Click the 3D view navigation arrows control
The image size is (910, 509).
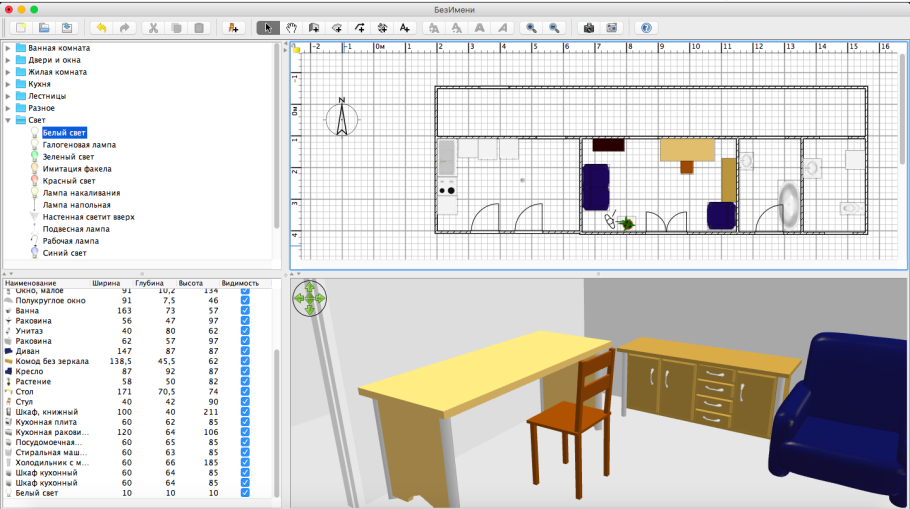coord(310,297)
